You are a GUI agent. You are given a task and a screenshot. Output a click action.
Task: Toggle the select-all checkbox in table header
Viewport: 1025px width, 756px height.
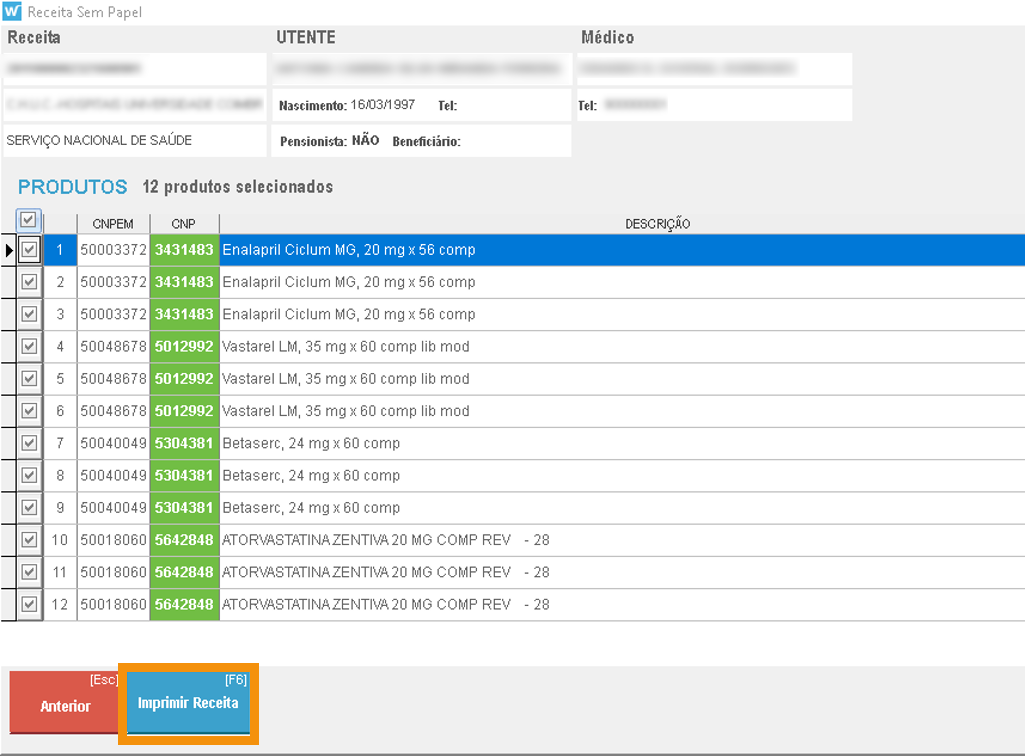pyautogui.click(x=29, y=220)
